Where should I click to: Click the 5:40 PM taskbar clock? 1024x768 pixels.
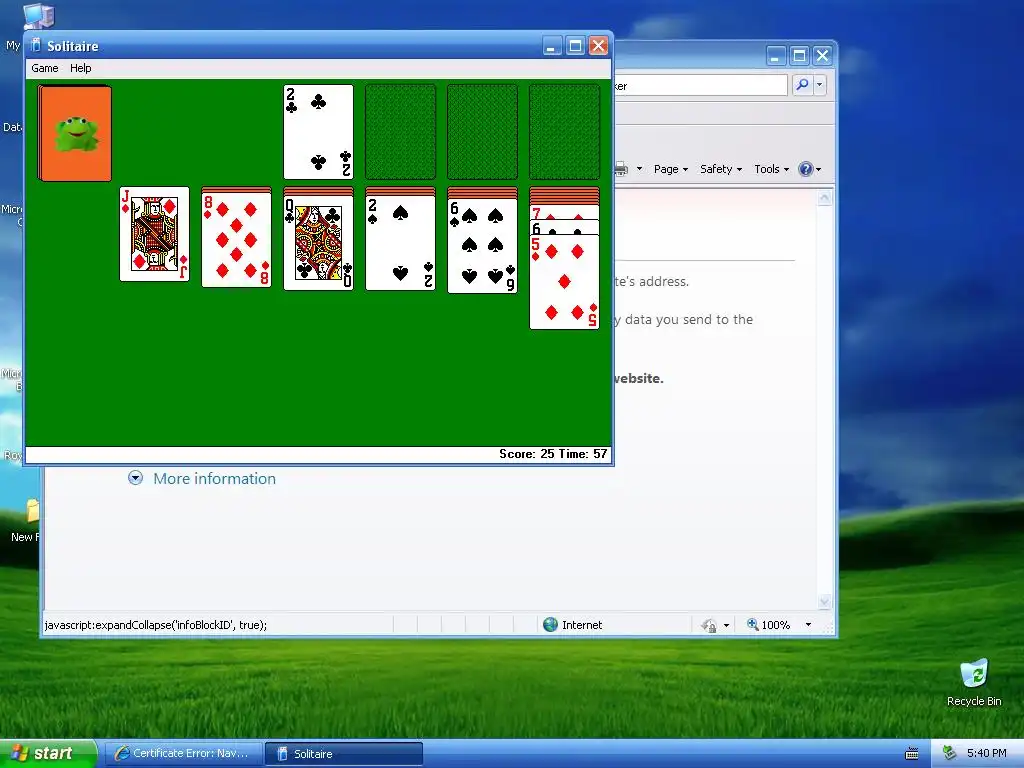point(986,754)
